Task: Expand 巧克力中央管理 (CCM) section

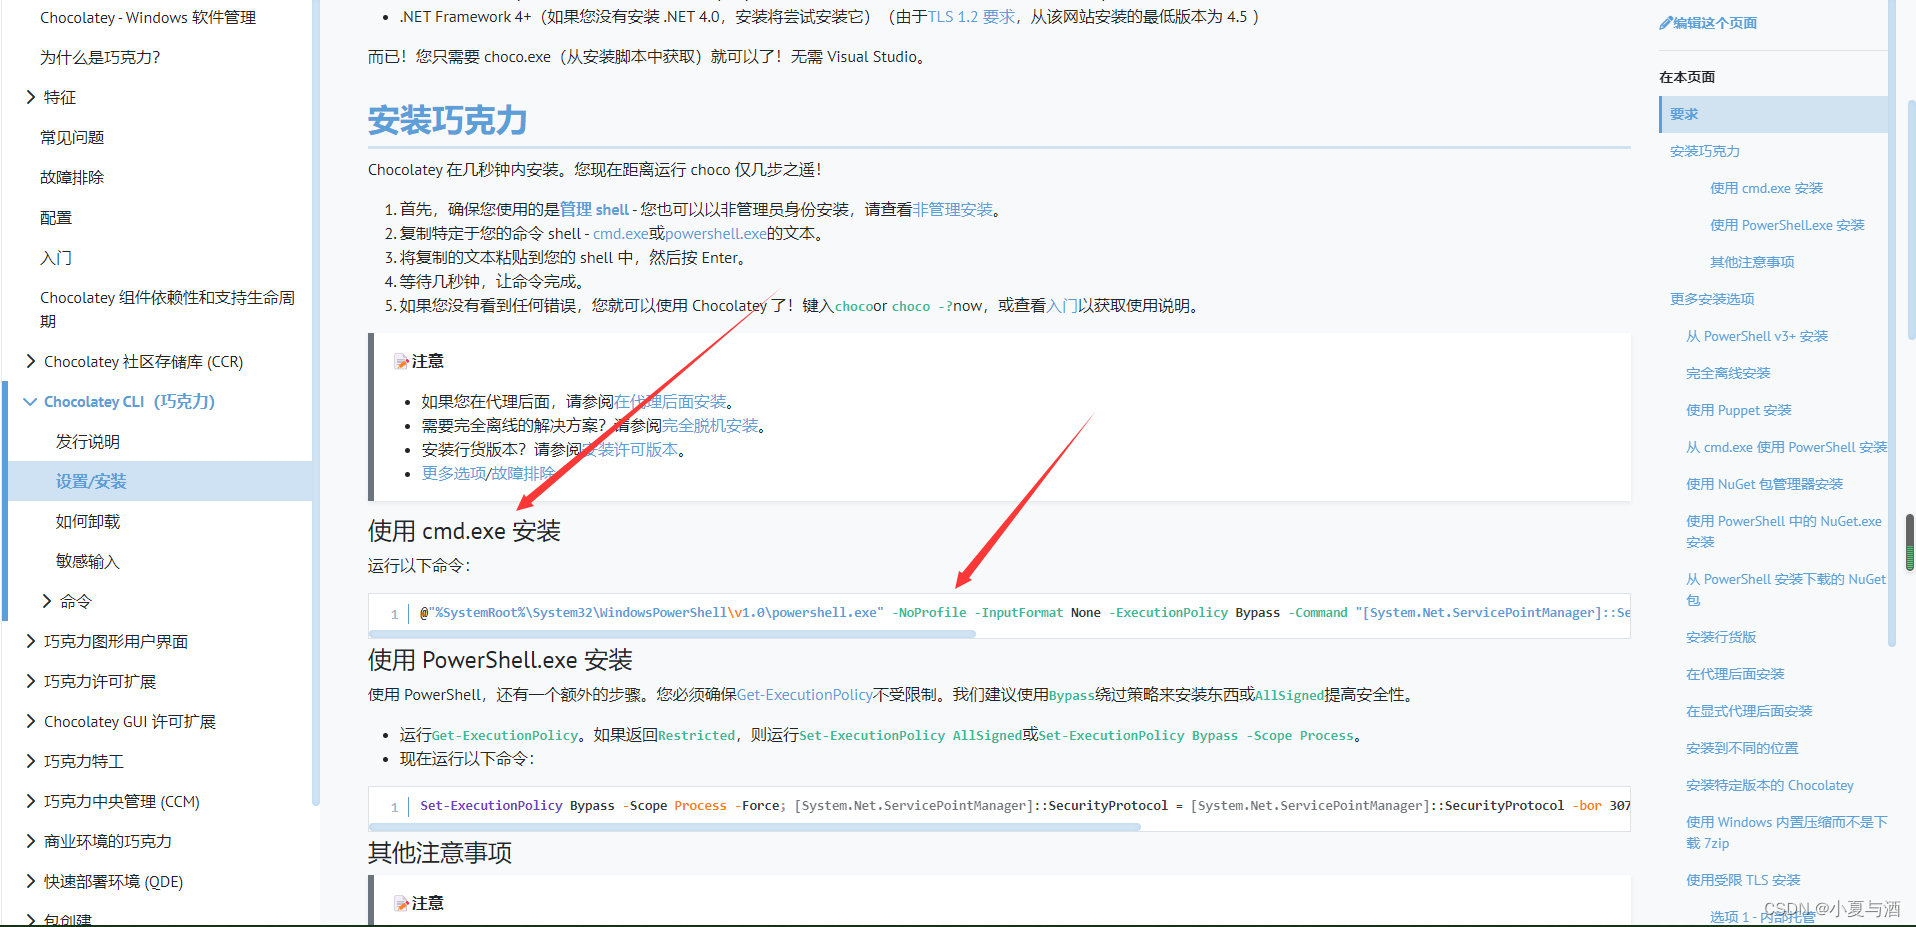Action: coord(31,801)
